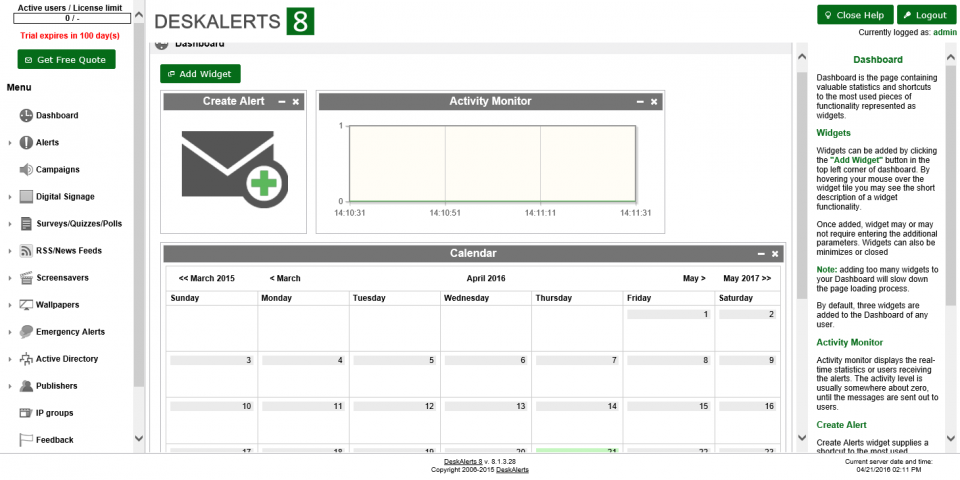Close the Calendar widget
The height and width of the screenshot is (480, 960).
tap(775, 253)
